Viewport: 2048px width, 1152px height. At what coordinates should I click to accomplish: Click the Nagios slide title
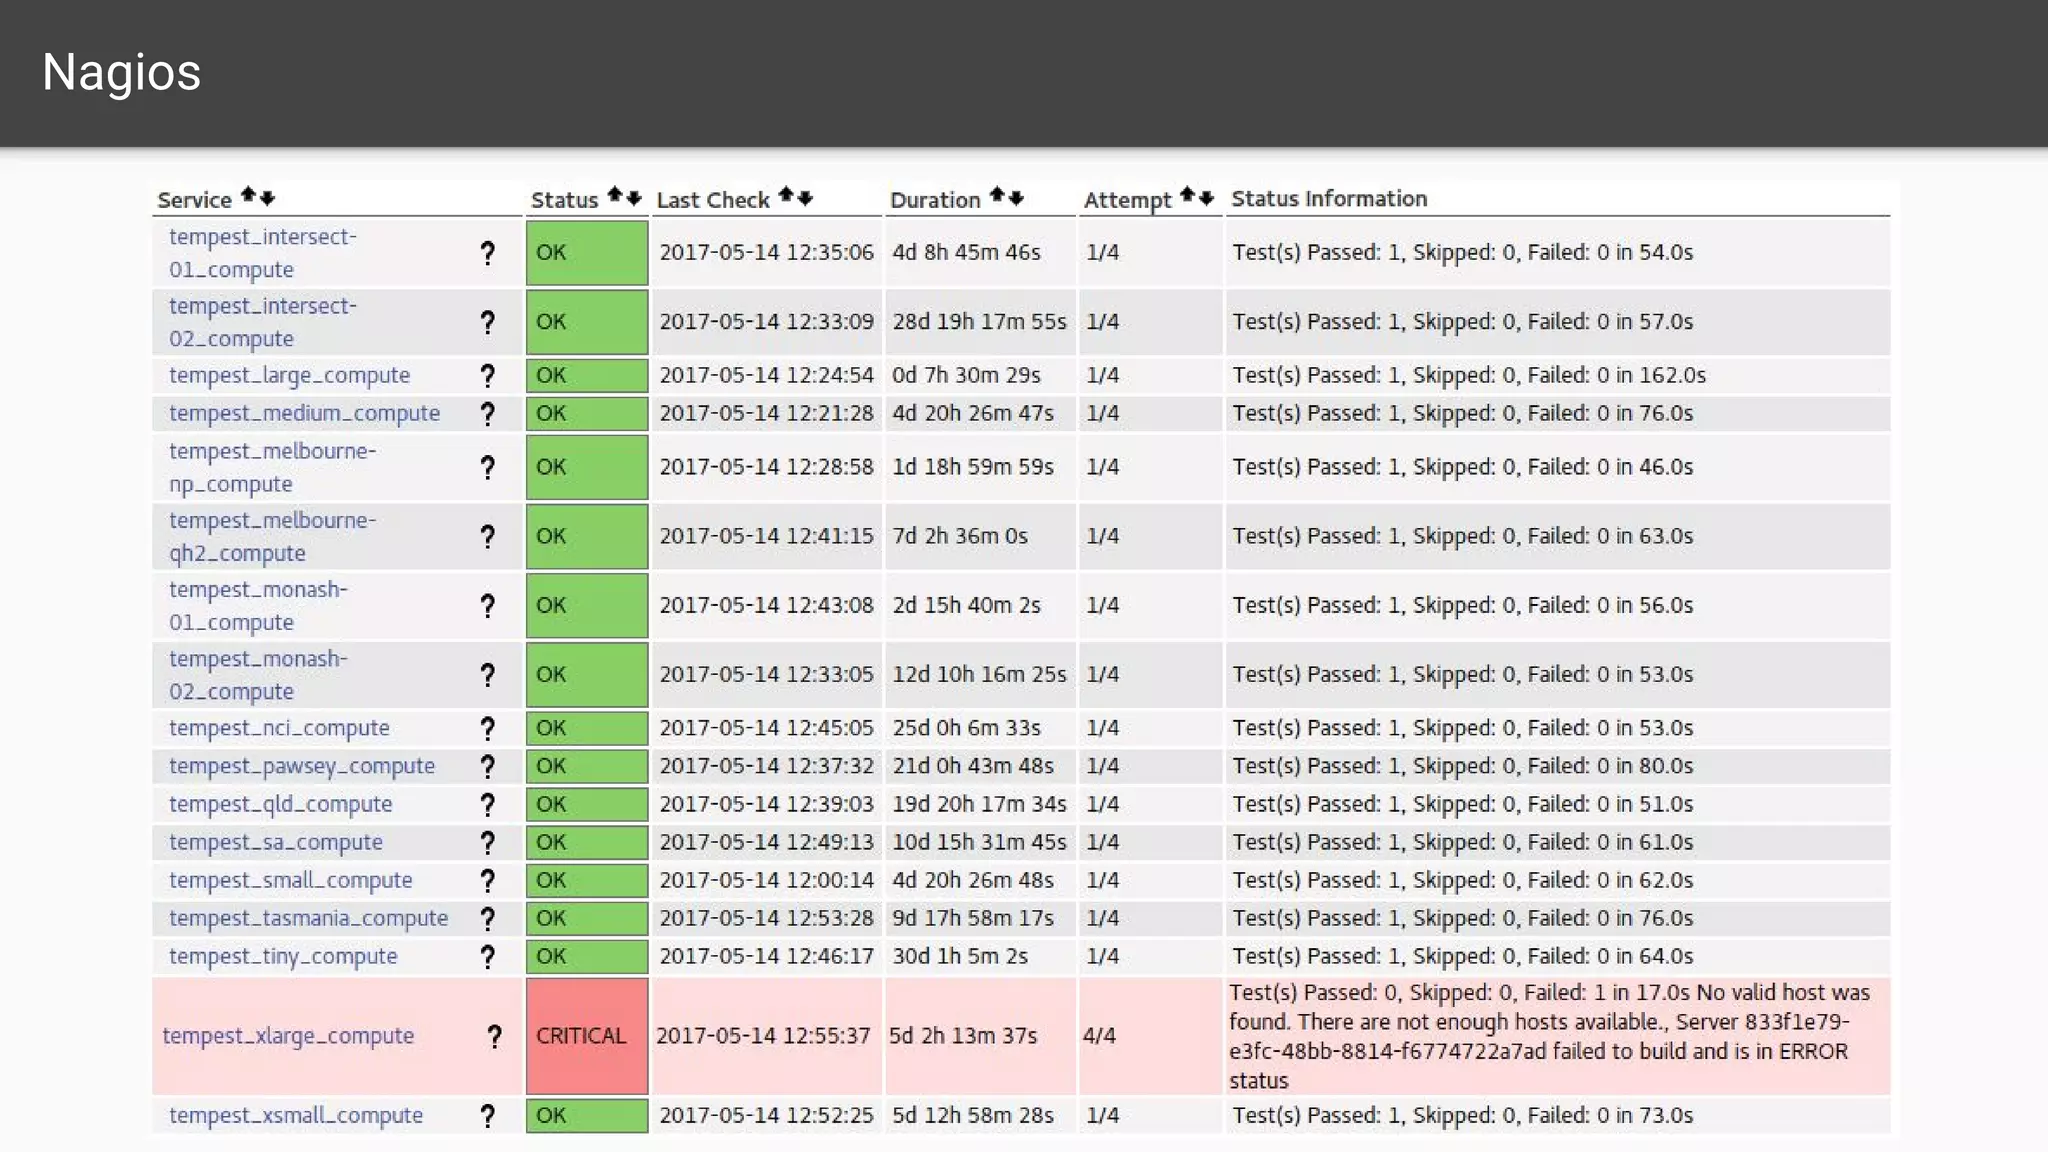121,73
